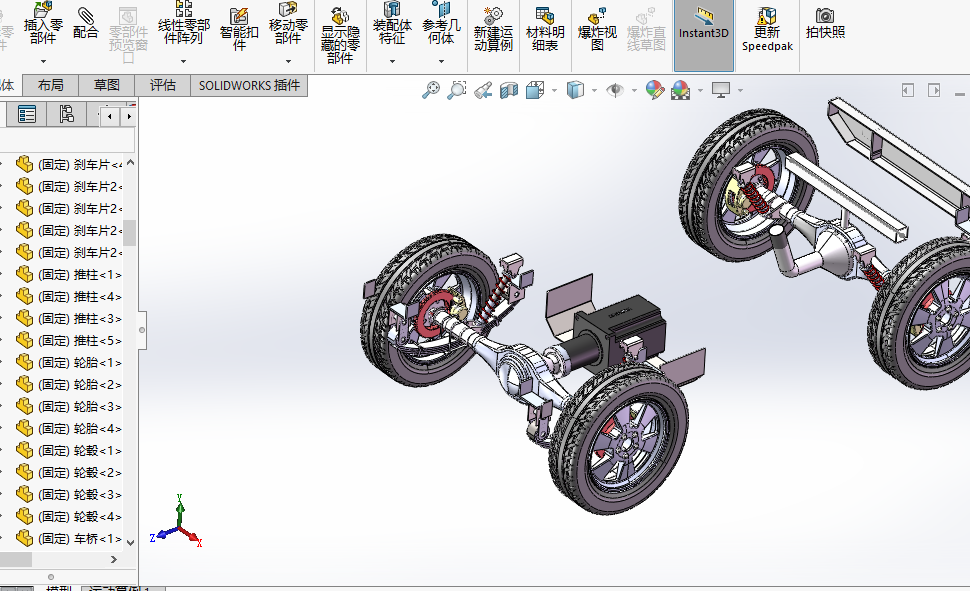
Task: Select (固定) 推柱<5> component
Action: coord(79,340)
